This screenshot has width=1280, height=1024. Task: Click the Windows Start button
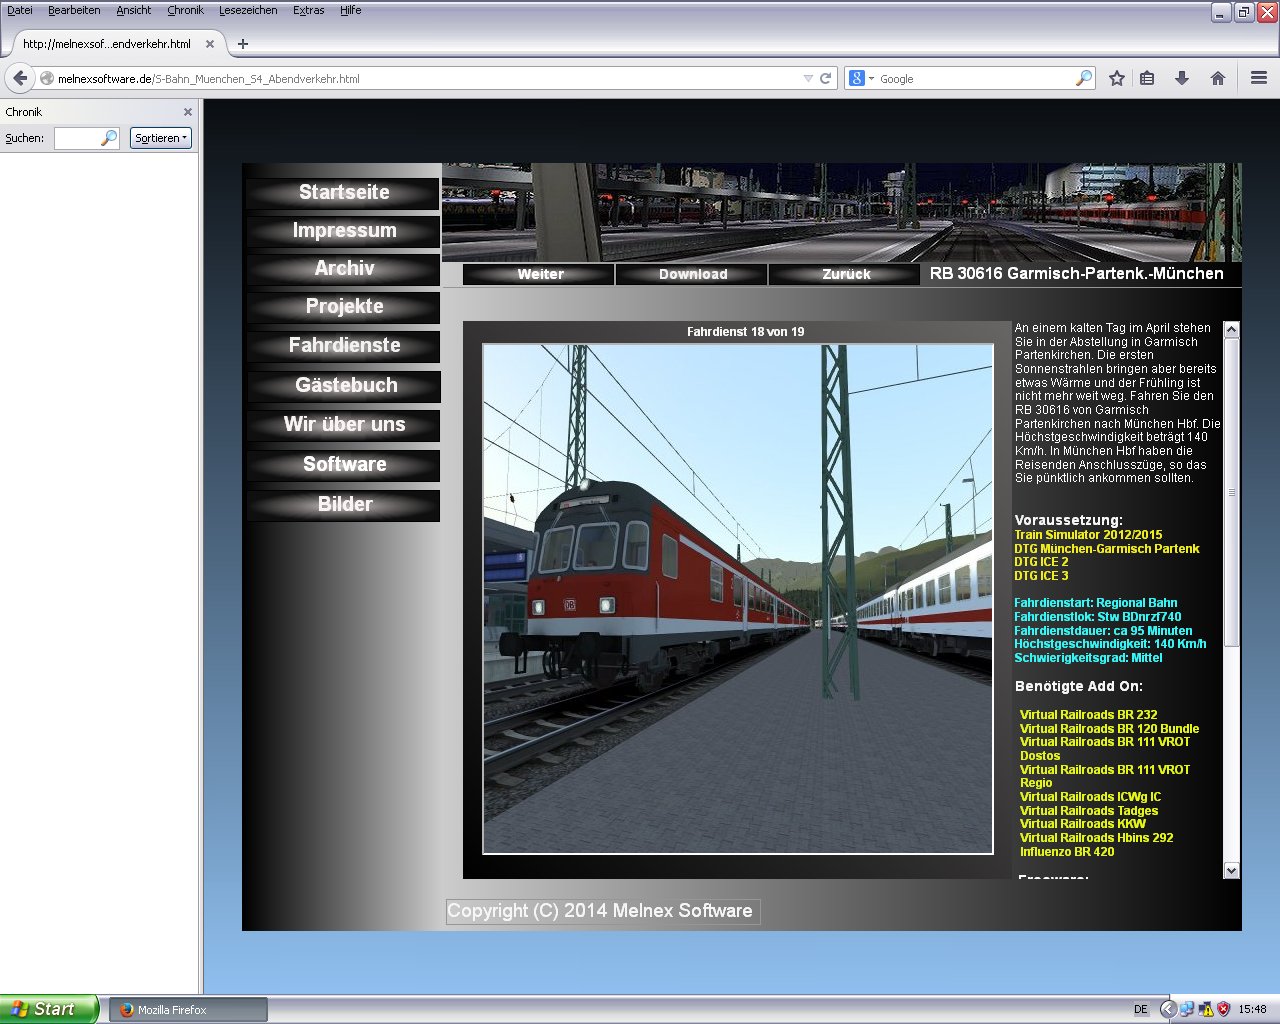click(50, 1009)
